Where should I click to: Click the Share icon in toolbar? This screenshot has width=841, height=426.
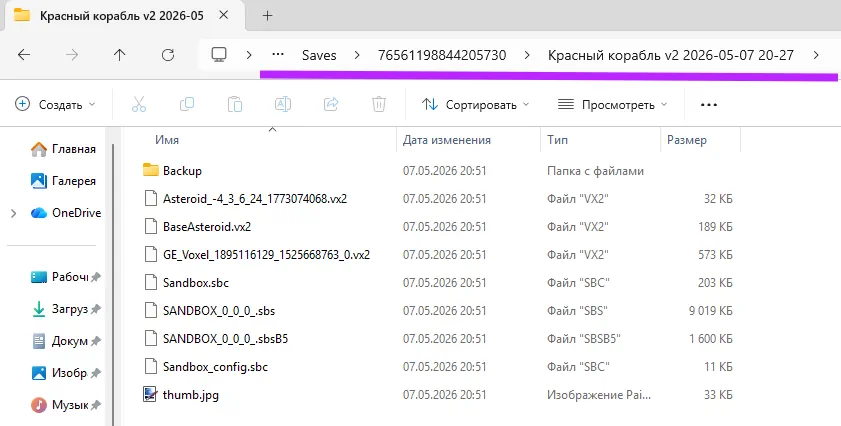[x=331, y=104]
